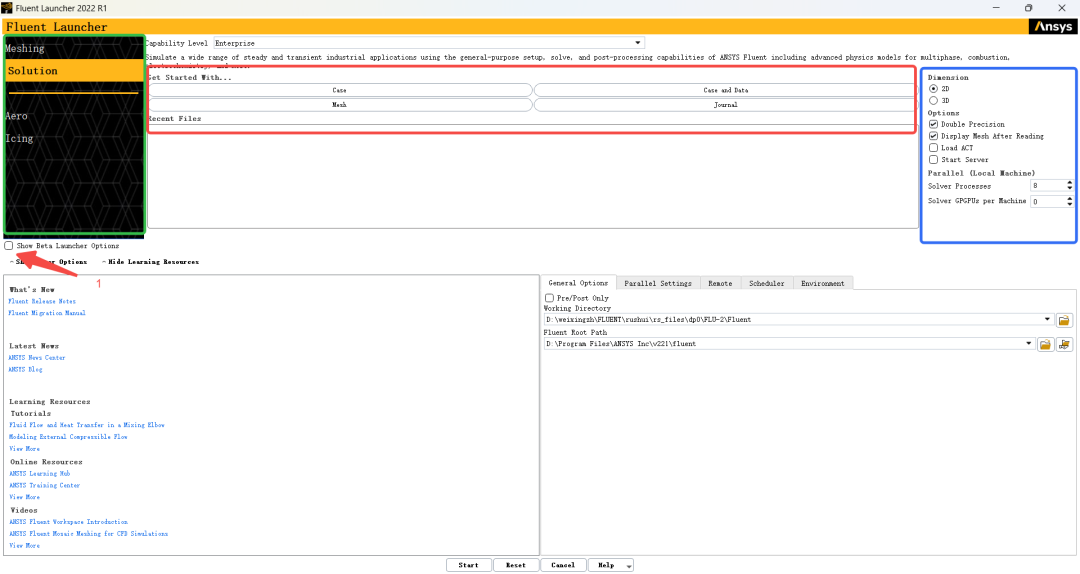Click View More under Online Resources
1080x574 pixels.
pos(24,497)
